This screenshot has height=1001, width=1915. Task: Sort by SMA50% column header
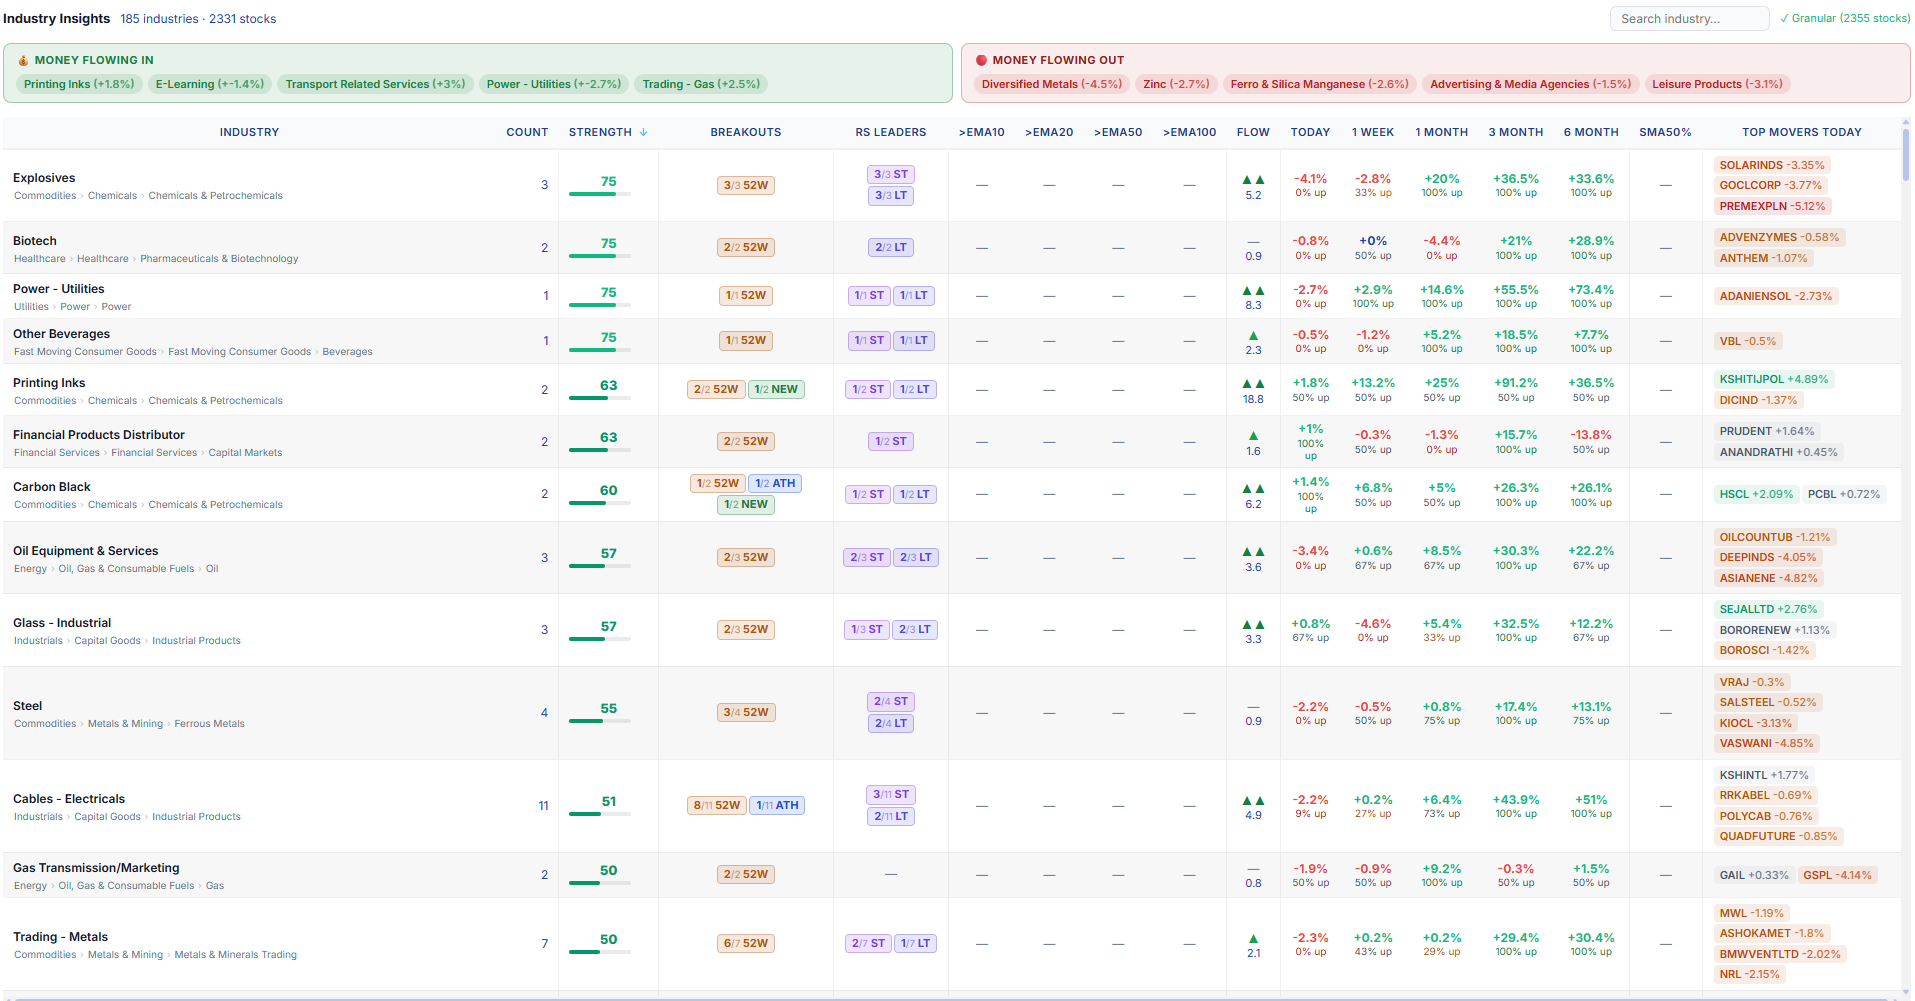point(1665,132)
